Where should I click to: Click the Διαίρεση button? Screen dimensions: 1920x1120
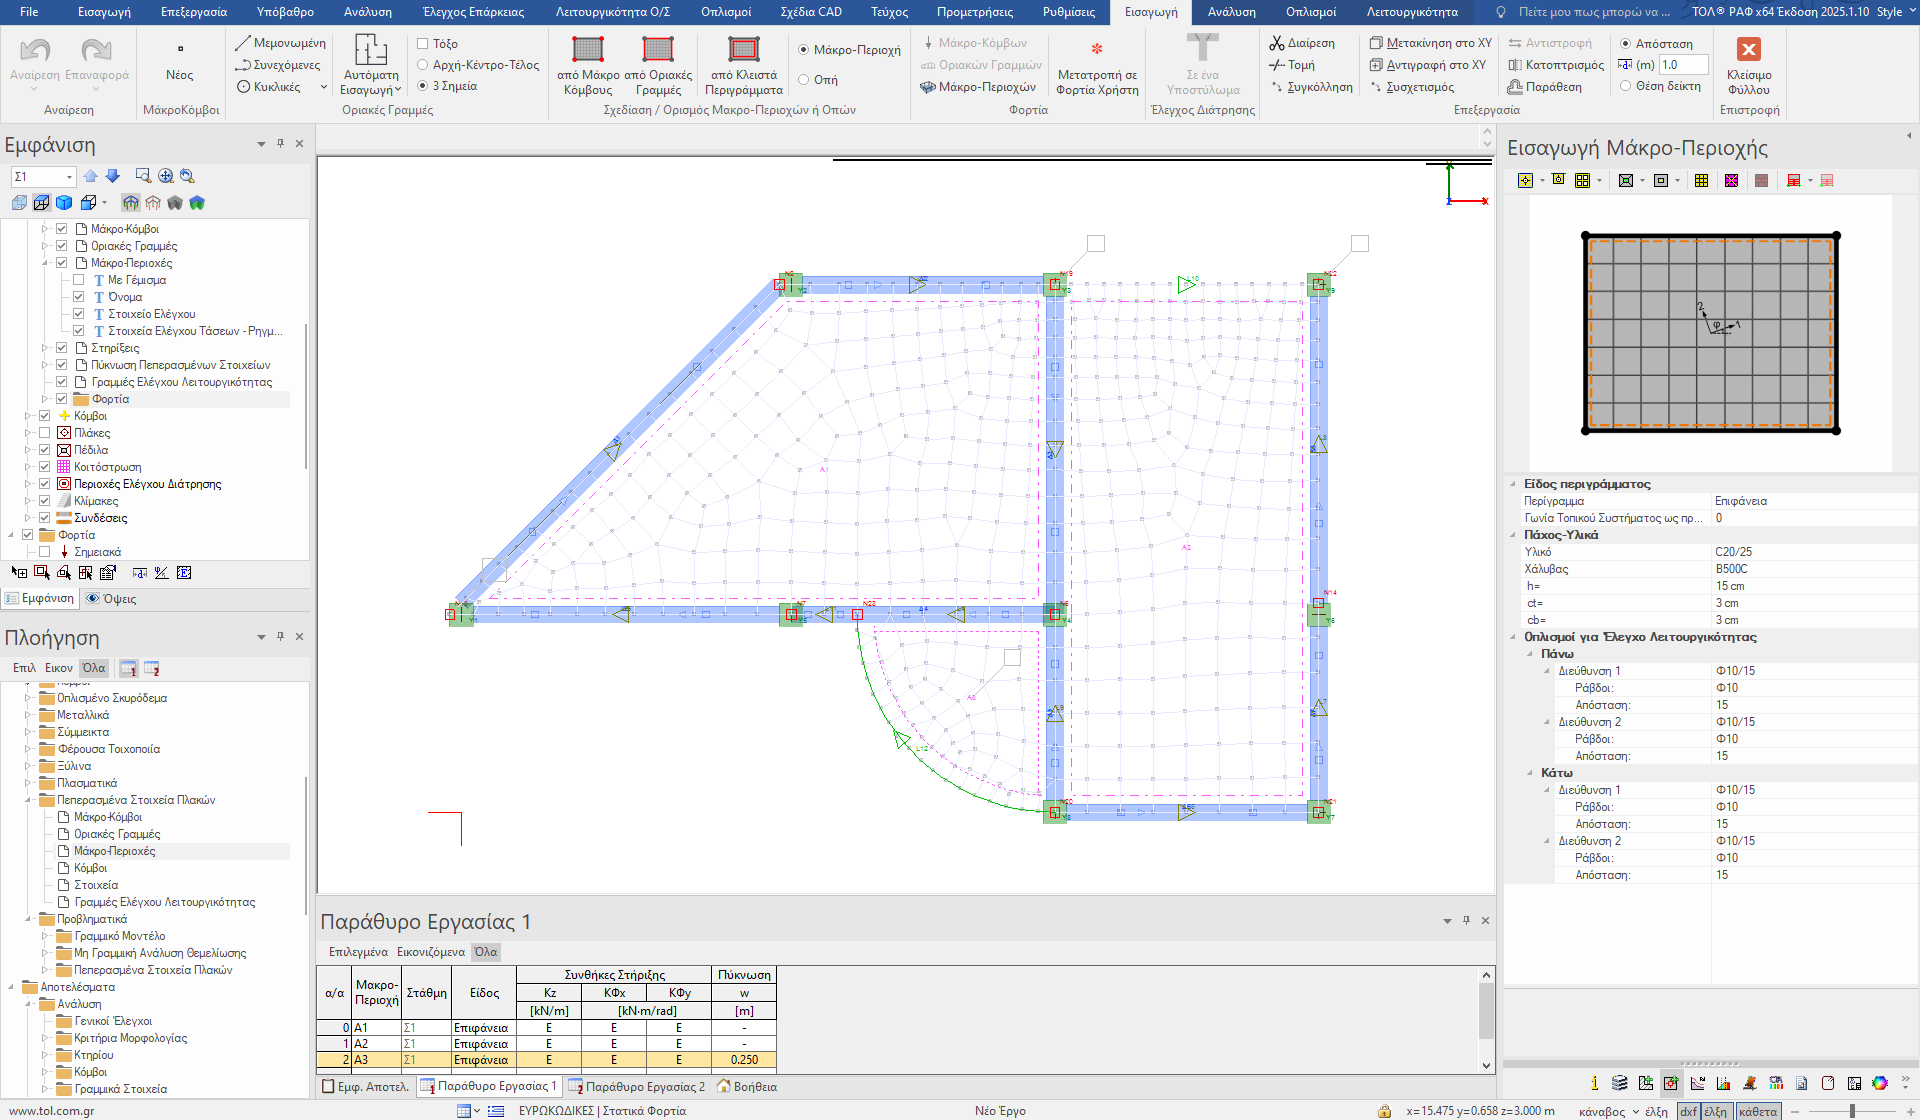point(1301,43)
